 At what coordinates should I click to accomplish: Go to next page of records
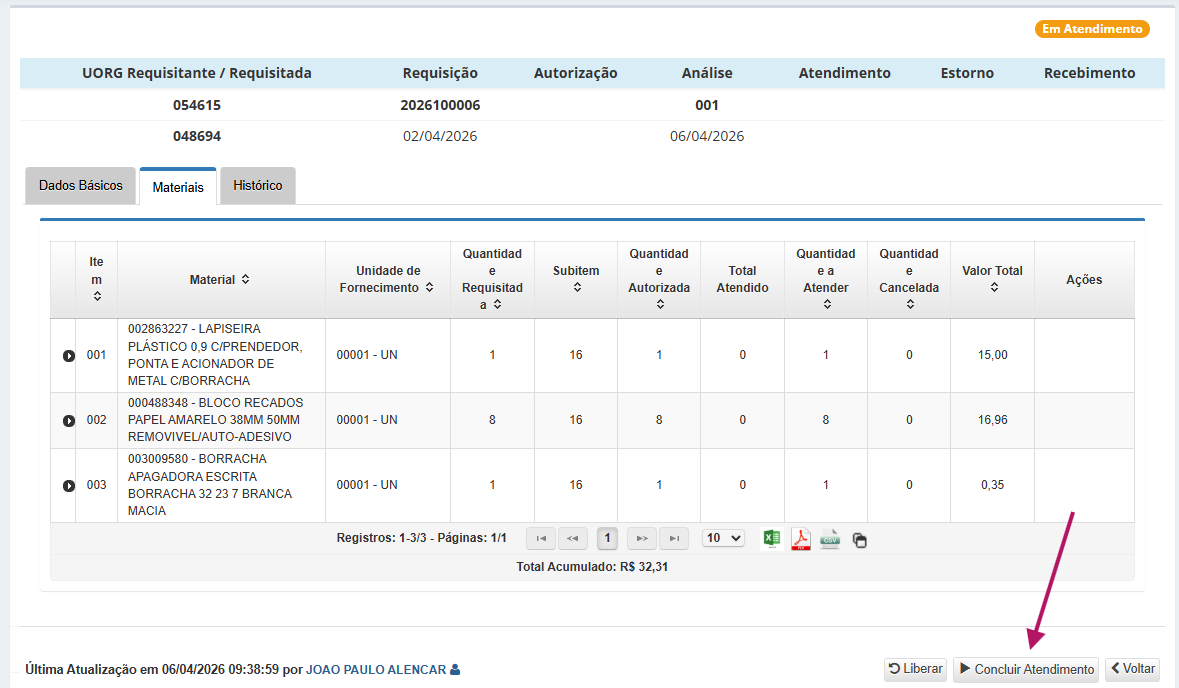[642, 538]
